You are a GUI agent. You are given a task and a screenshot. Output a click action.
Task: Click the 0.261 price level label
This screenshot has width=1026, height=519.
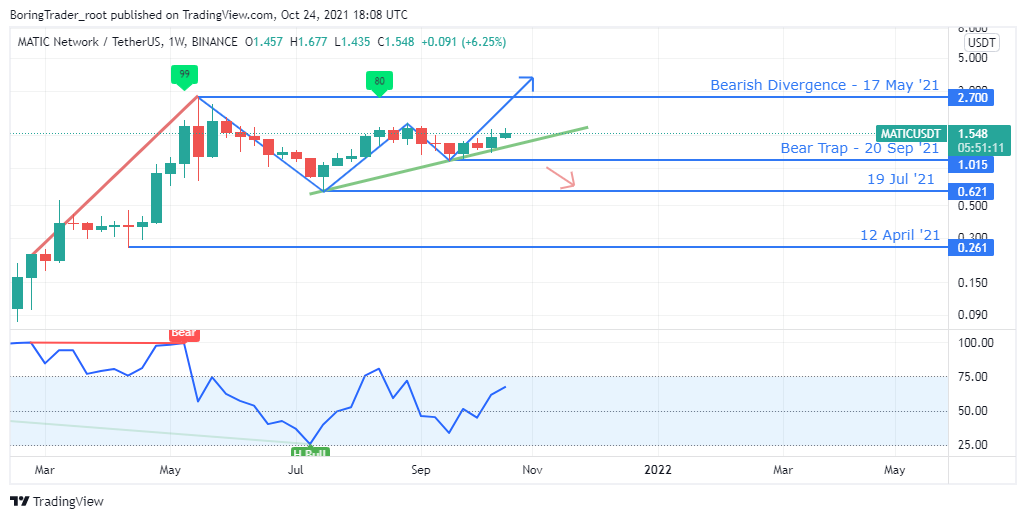(x=973, y=248)
